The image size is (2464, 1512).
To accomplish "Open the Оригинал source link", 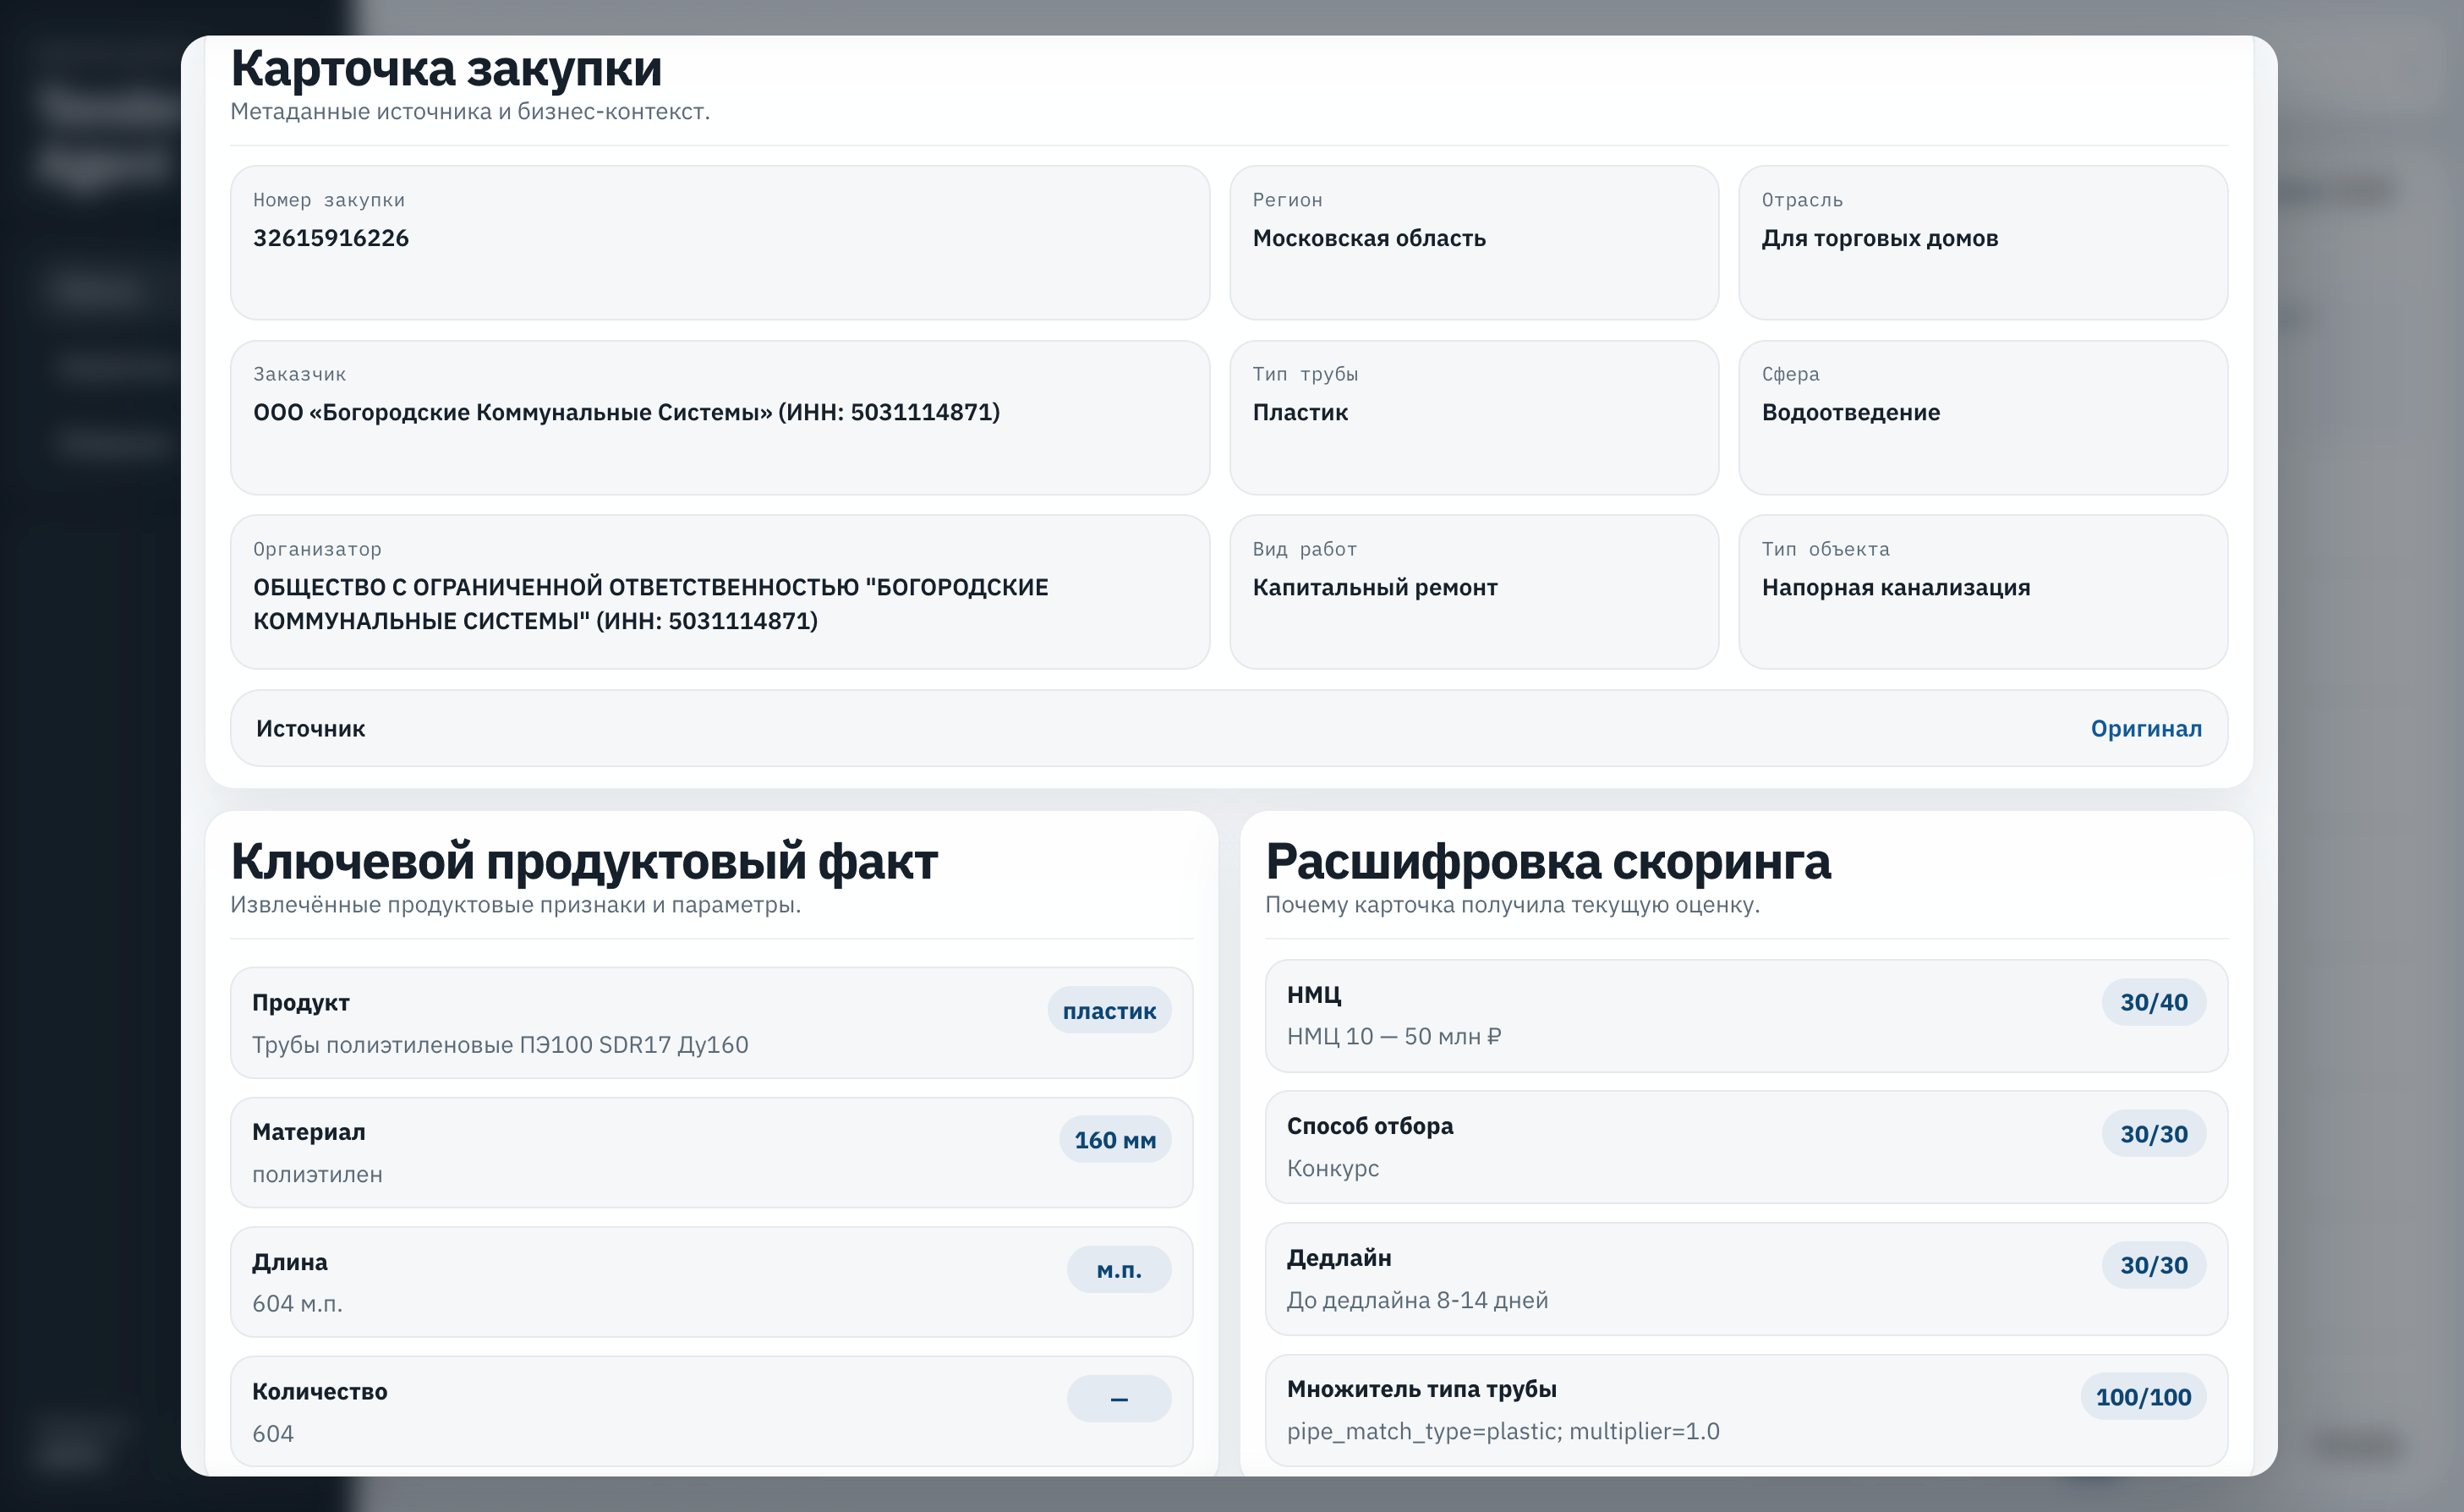I will pyautogui.click(x=2145, y=728).
